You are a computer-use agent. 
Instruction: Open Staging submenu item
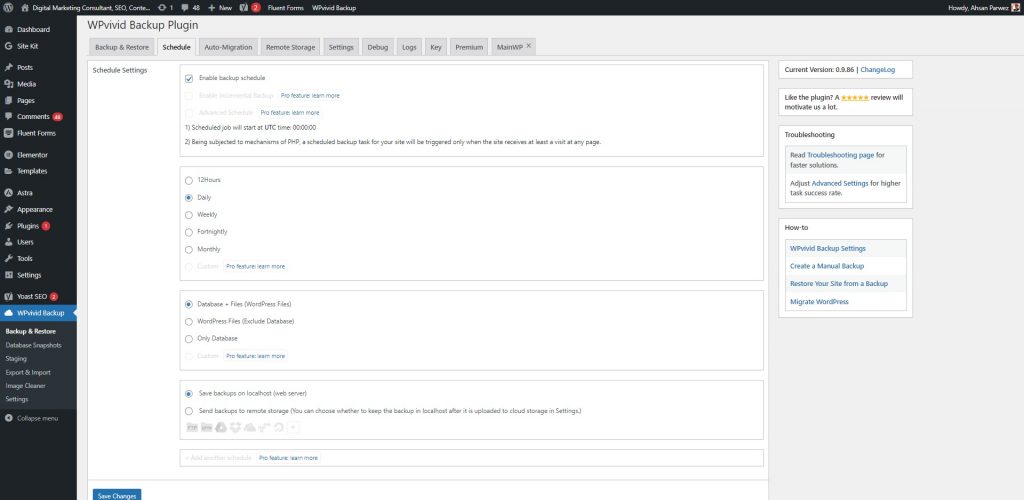click(16, 358)
